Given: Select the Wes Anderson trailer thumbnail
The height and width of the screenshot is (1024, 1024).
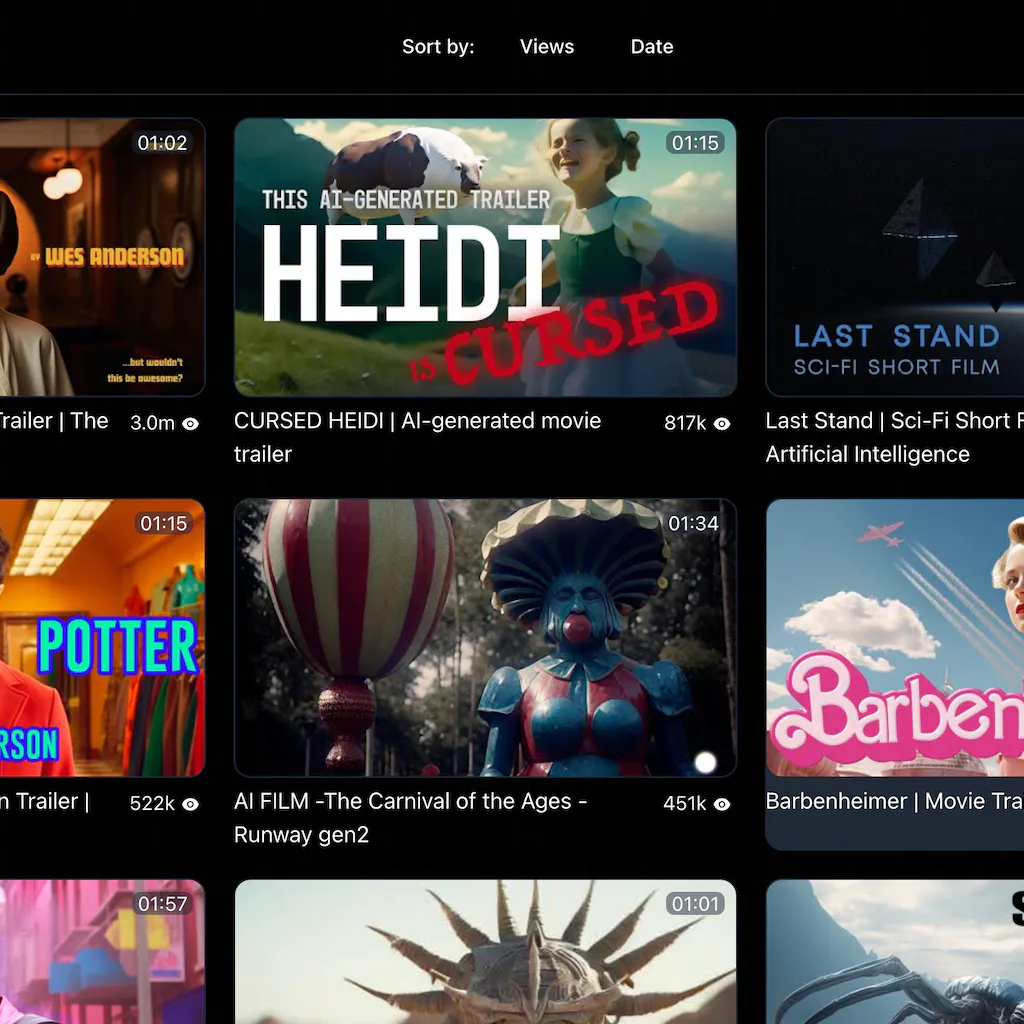Looking at the screenshot, I should pos(100,257).
